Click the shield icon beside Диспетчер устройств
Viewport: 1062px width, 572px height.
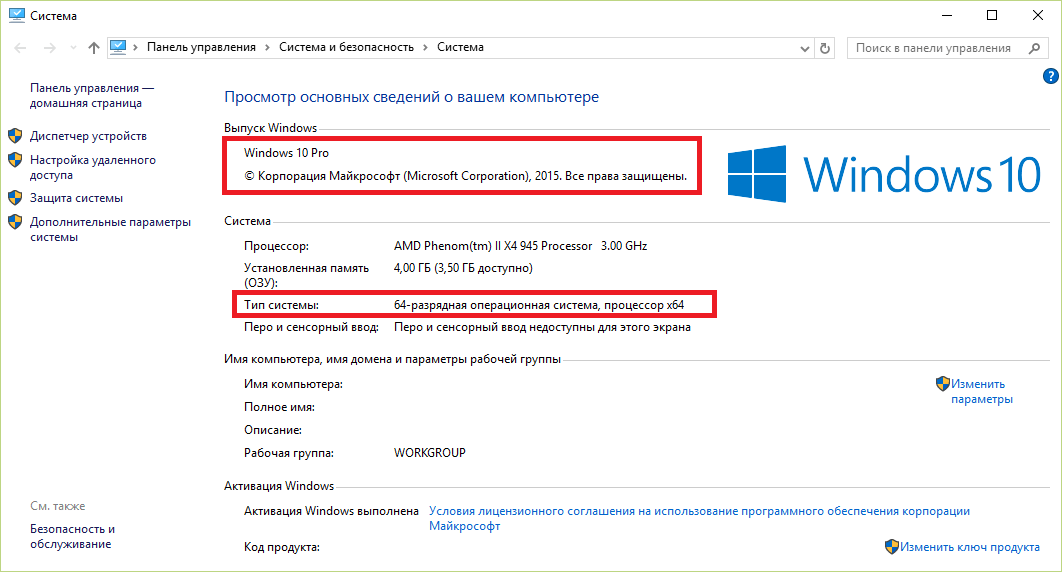pos(15,136)
